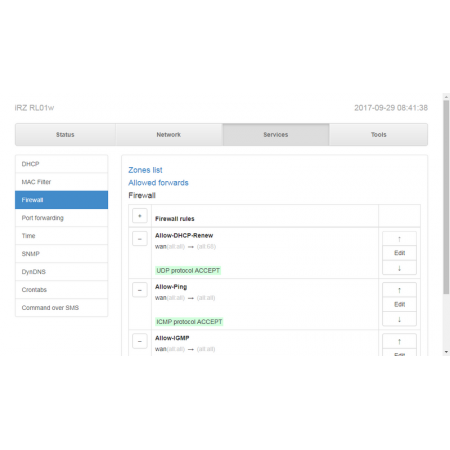Open the Zones list link
The image size is (450, 450).
click(145, 170)
